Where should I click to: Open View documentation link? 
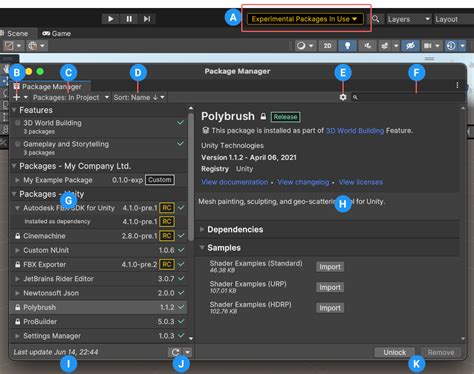click(235, 182)
